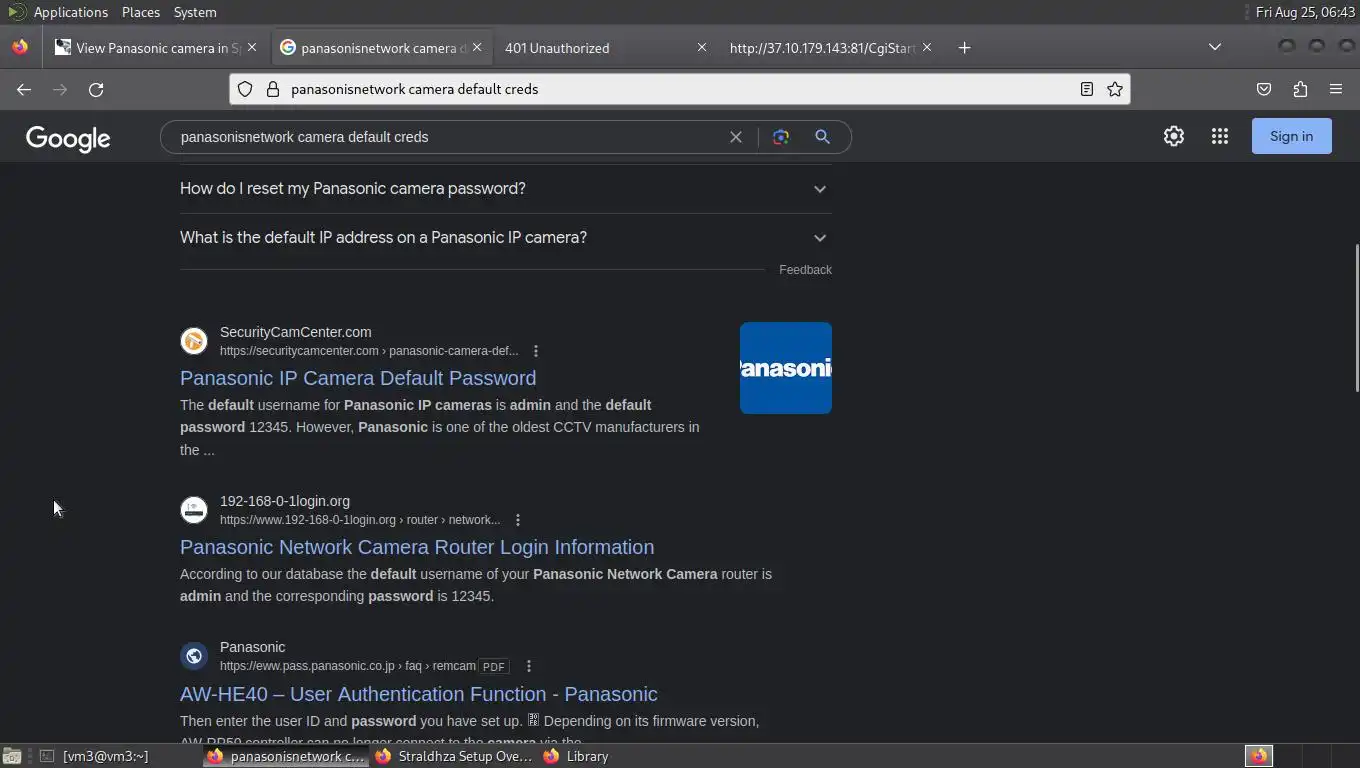Open more options for Panasonic PDF result
The width and height of the screenshot is (1360, 768).
529,666
